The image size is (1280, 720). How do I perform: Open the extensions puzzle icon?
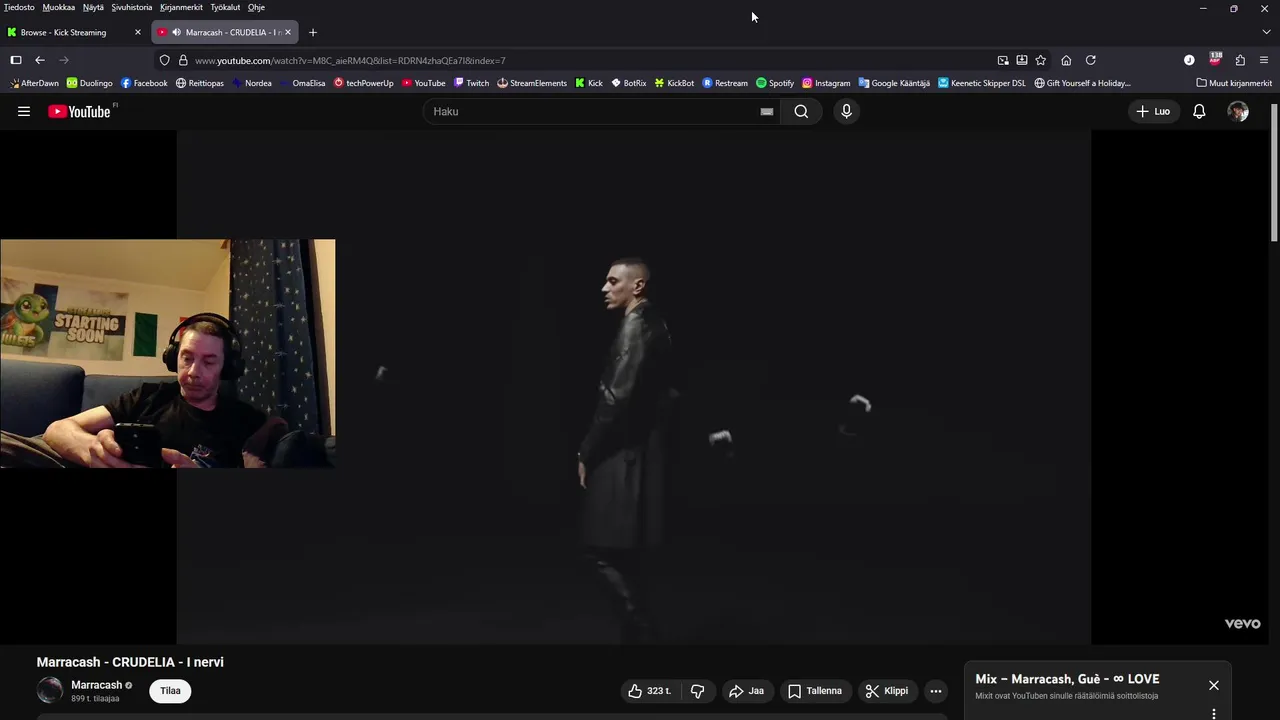click(1240, 60)
